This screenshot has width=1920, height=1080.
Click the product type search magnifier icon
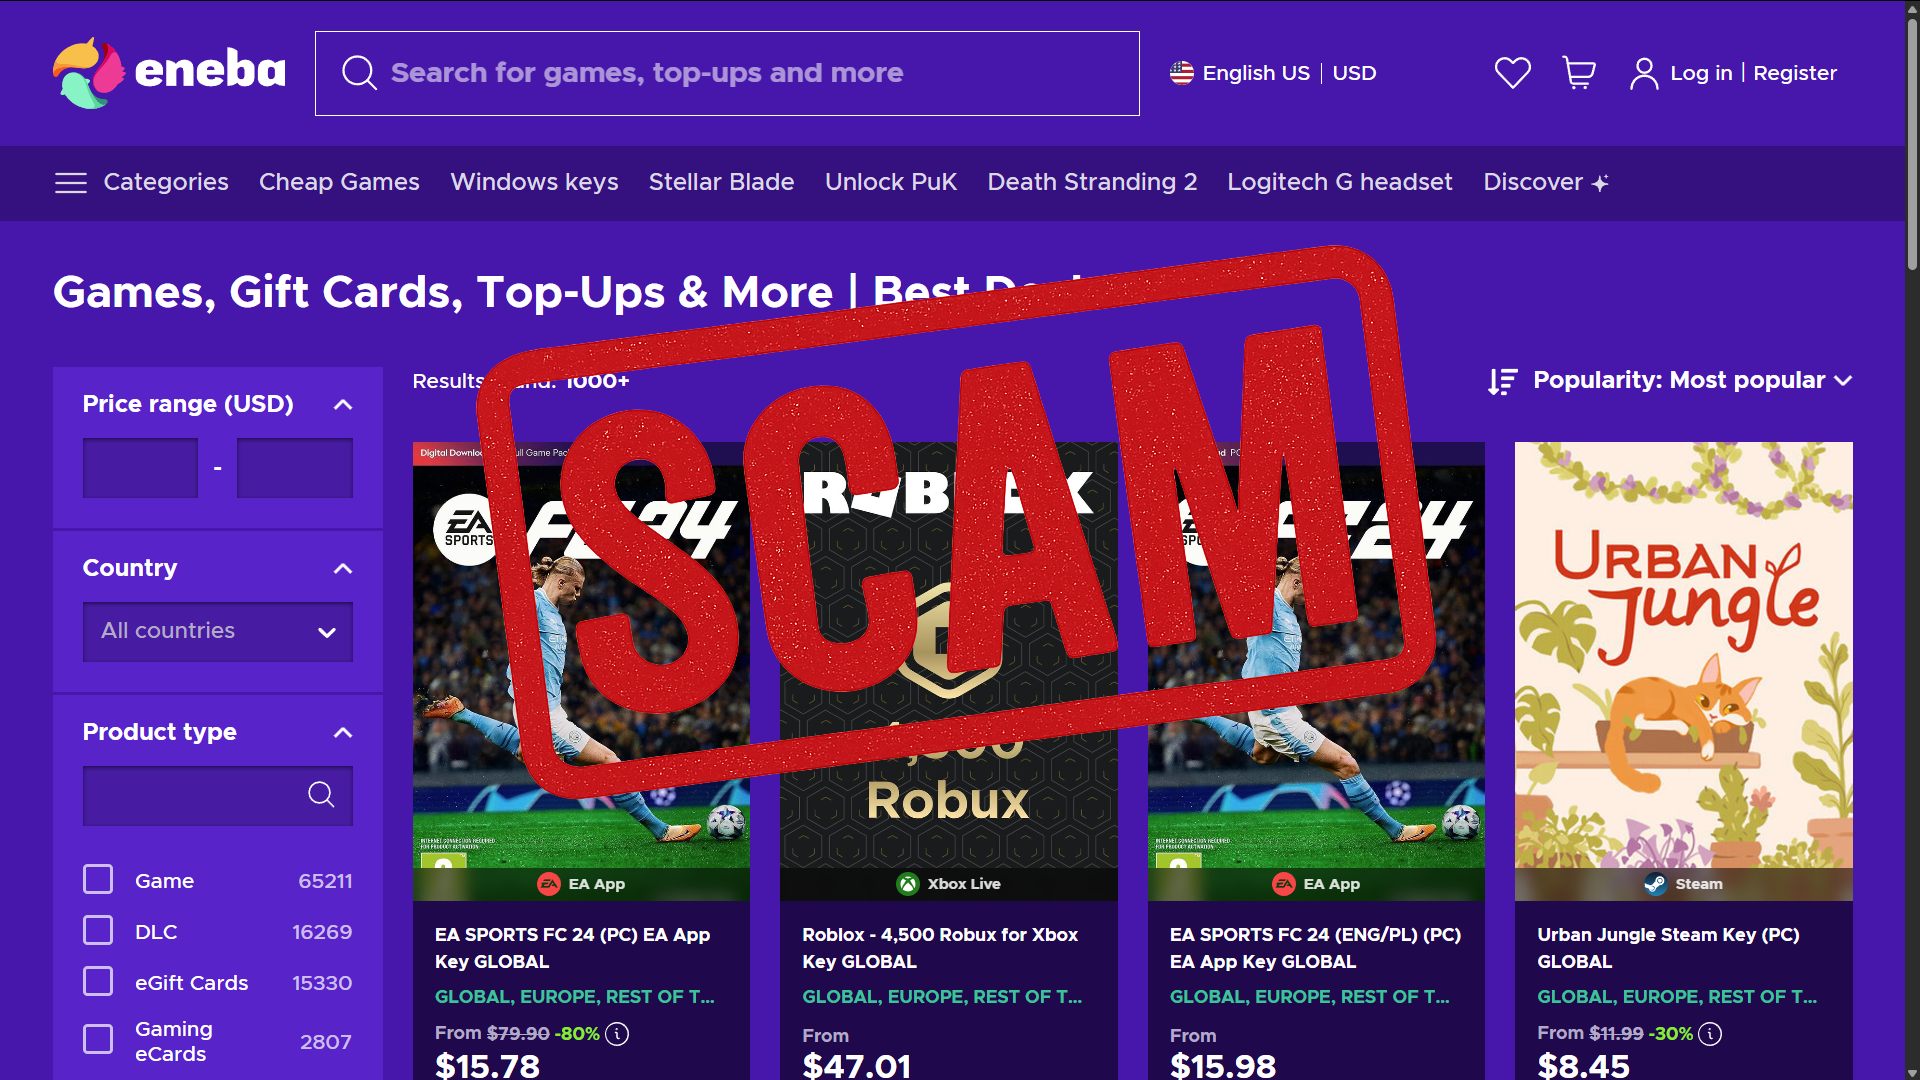(x=321, y=795)
